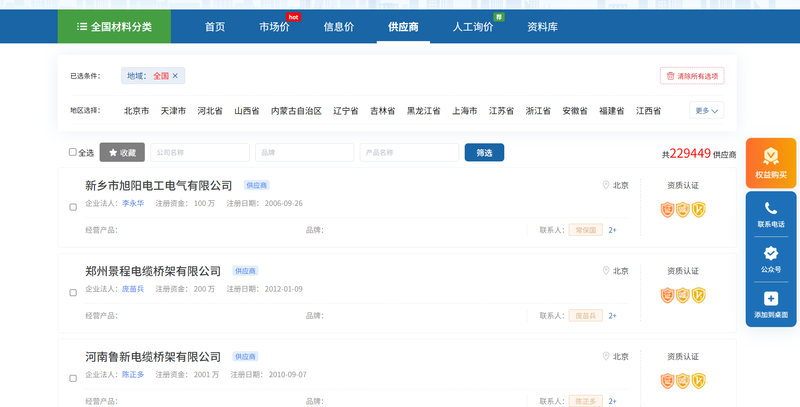Focus the 产品名称 input field
This screenshot has height=407, width=800.
click(x=409, y=152)
